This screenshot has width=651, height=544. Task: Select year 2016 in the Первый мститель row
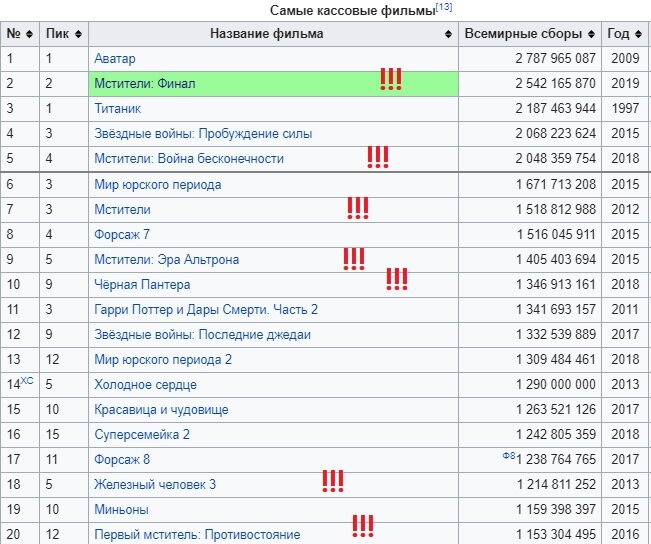[x=625, y=534]
